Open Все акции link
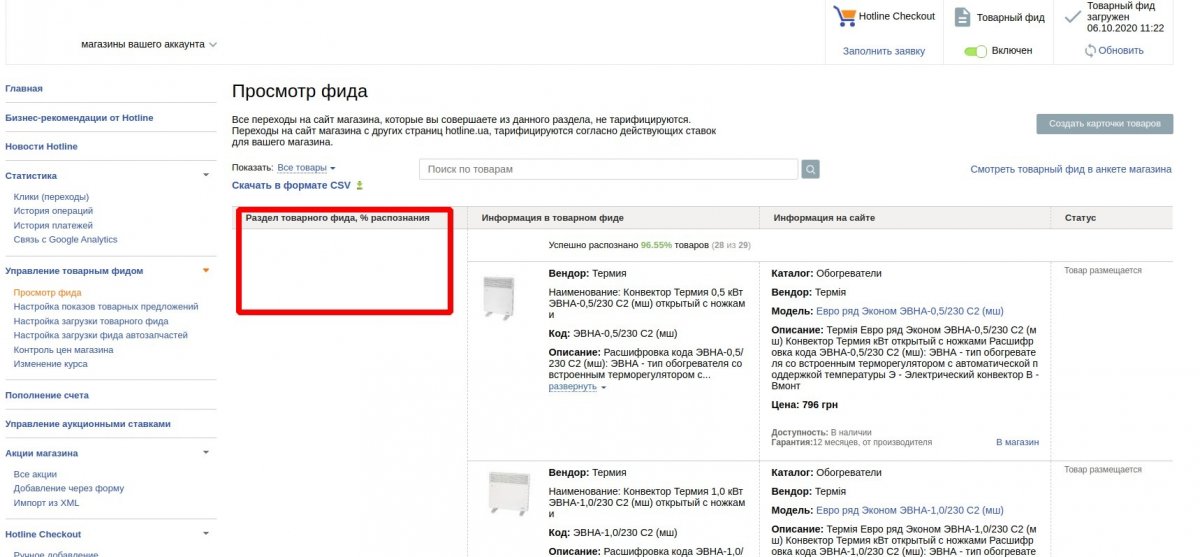This screenshot has width=1200, height=557. point(35,474)
